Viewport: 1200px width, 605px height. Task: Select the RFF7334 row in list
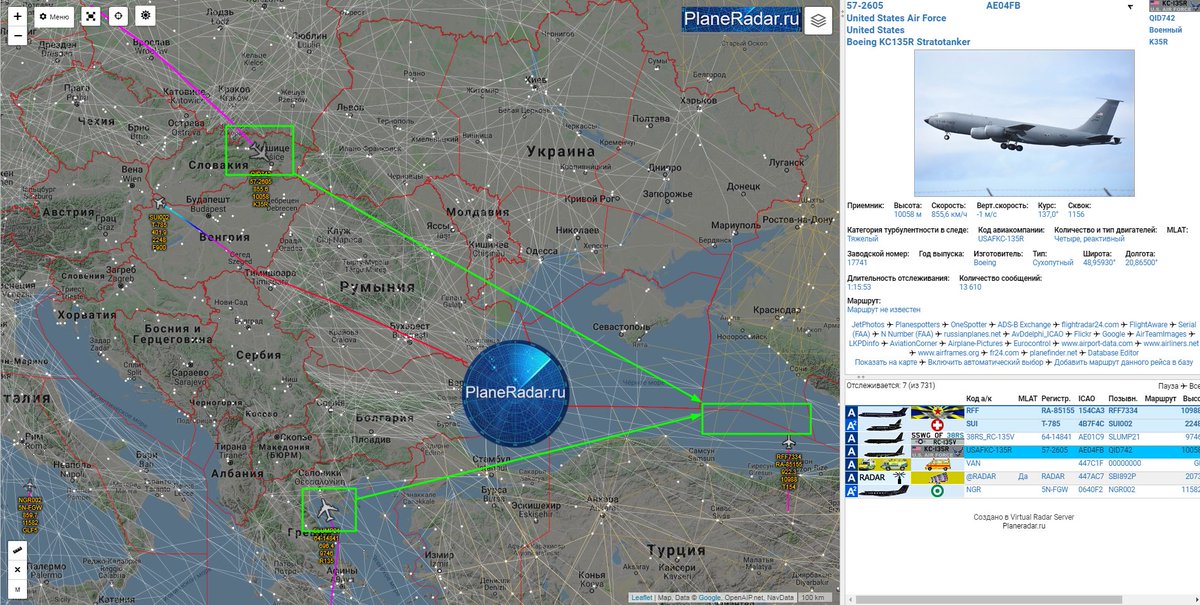tap(1022, 412)
